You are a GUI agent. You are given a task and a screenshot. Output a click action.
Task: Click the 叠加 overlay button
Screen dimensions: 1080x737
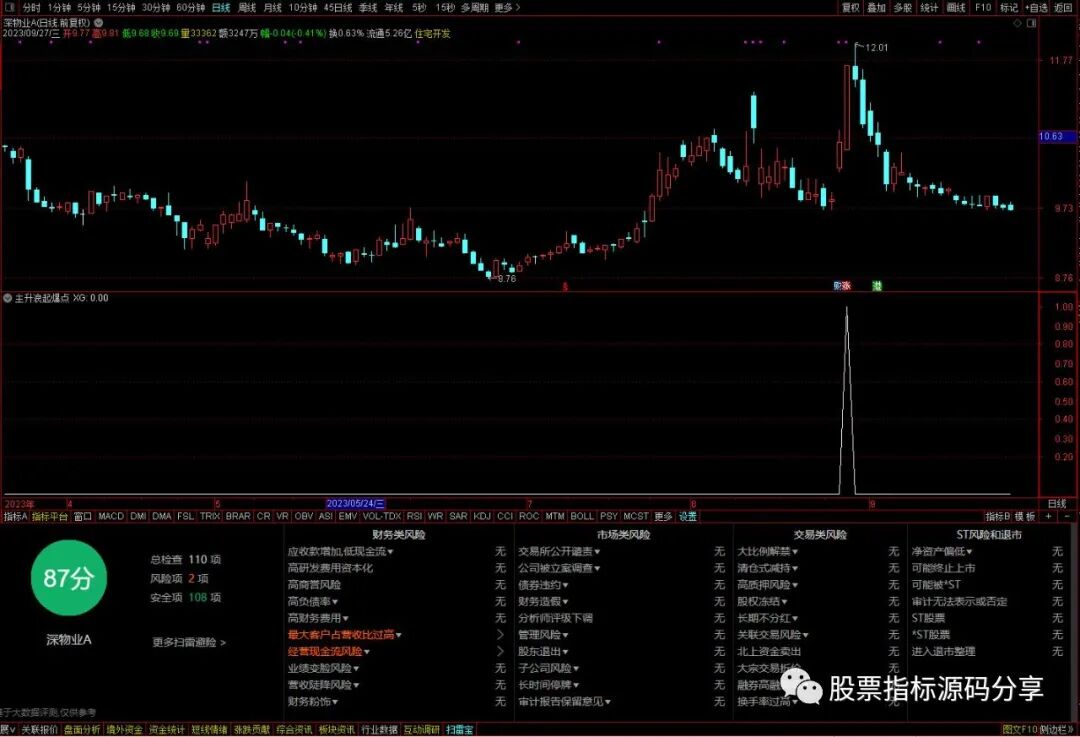click(876, 8)
